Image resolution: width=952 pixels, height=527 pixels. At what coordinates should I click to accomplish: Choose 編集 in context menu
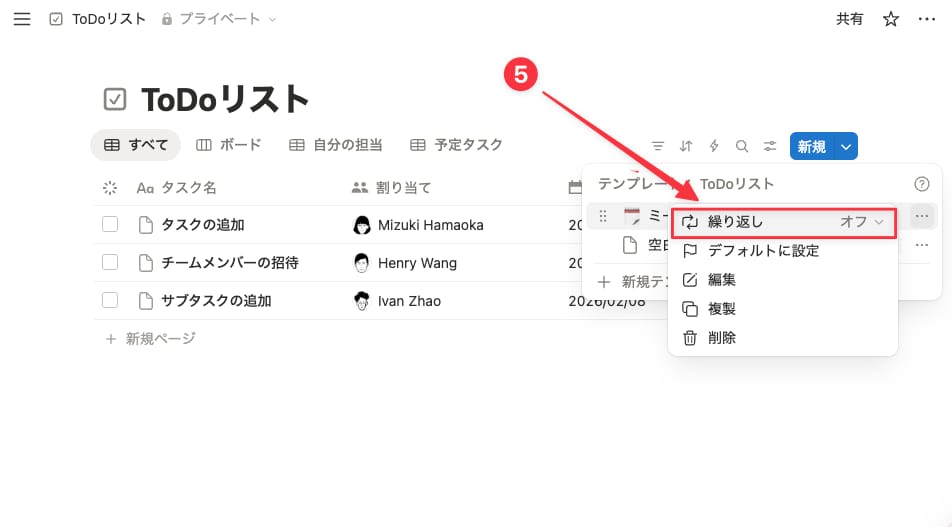783,280
